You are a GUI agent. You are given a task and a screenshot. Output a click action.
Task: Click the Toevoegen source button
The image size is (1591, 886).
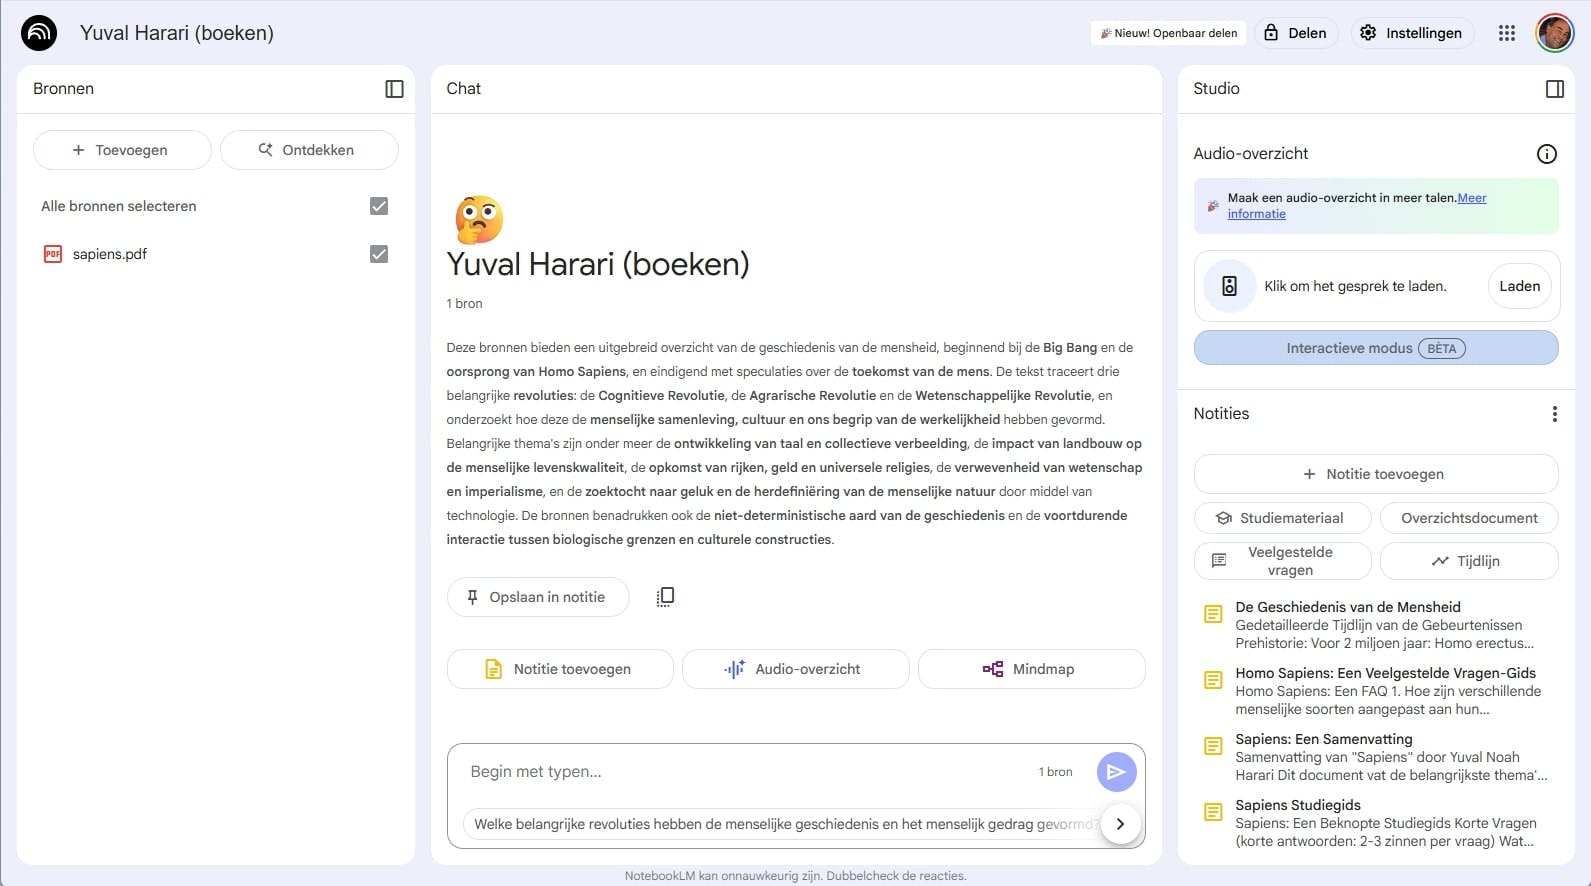[x=122, y=150]
